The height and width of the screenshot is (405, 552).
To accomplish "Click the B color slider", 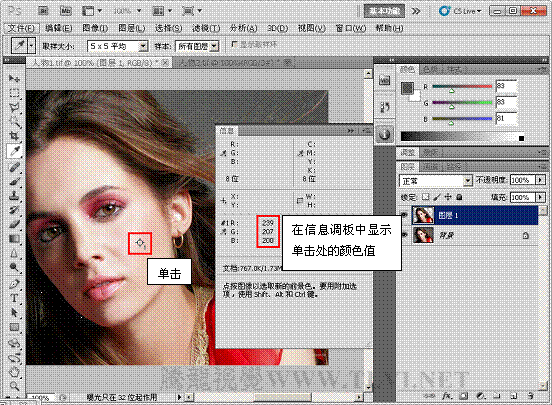I will [x=462, y=119].
